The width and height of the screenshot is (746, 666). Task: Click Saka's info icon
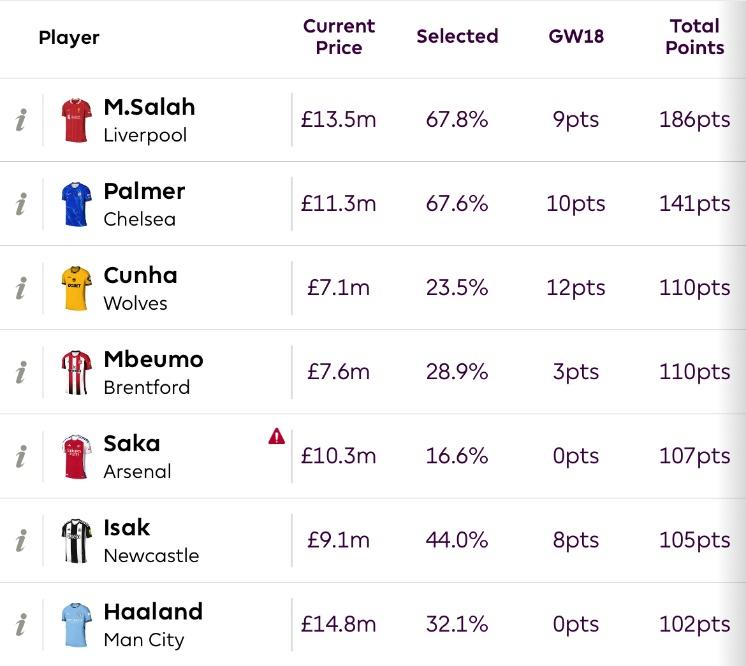coord(21,457)
